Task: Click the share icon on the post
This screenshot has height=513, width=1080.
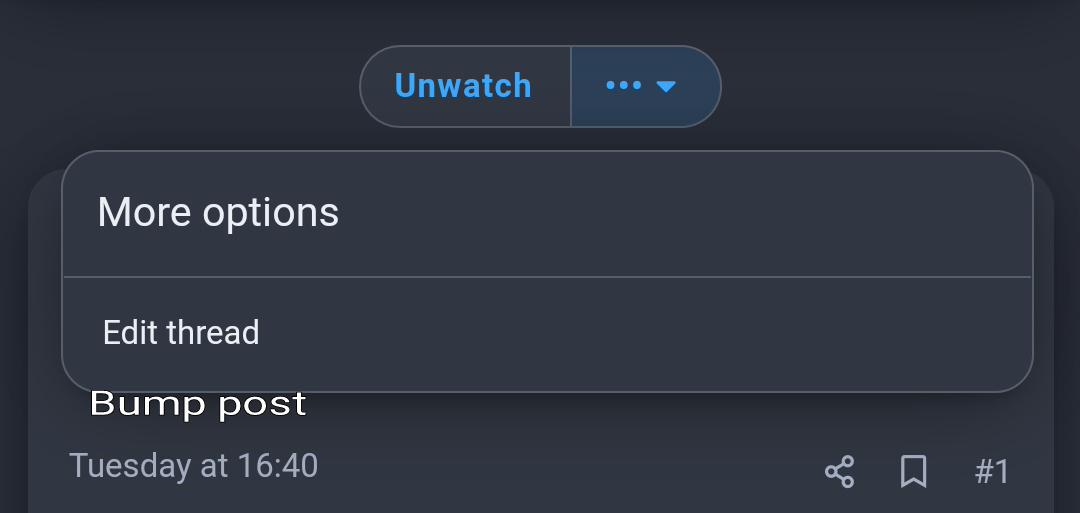Action: pyautogui.click(x=839, y=472)
